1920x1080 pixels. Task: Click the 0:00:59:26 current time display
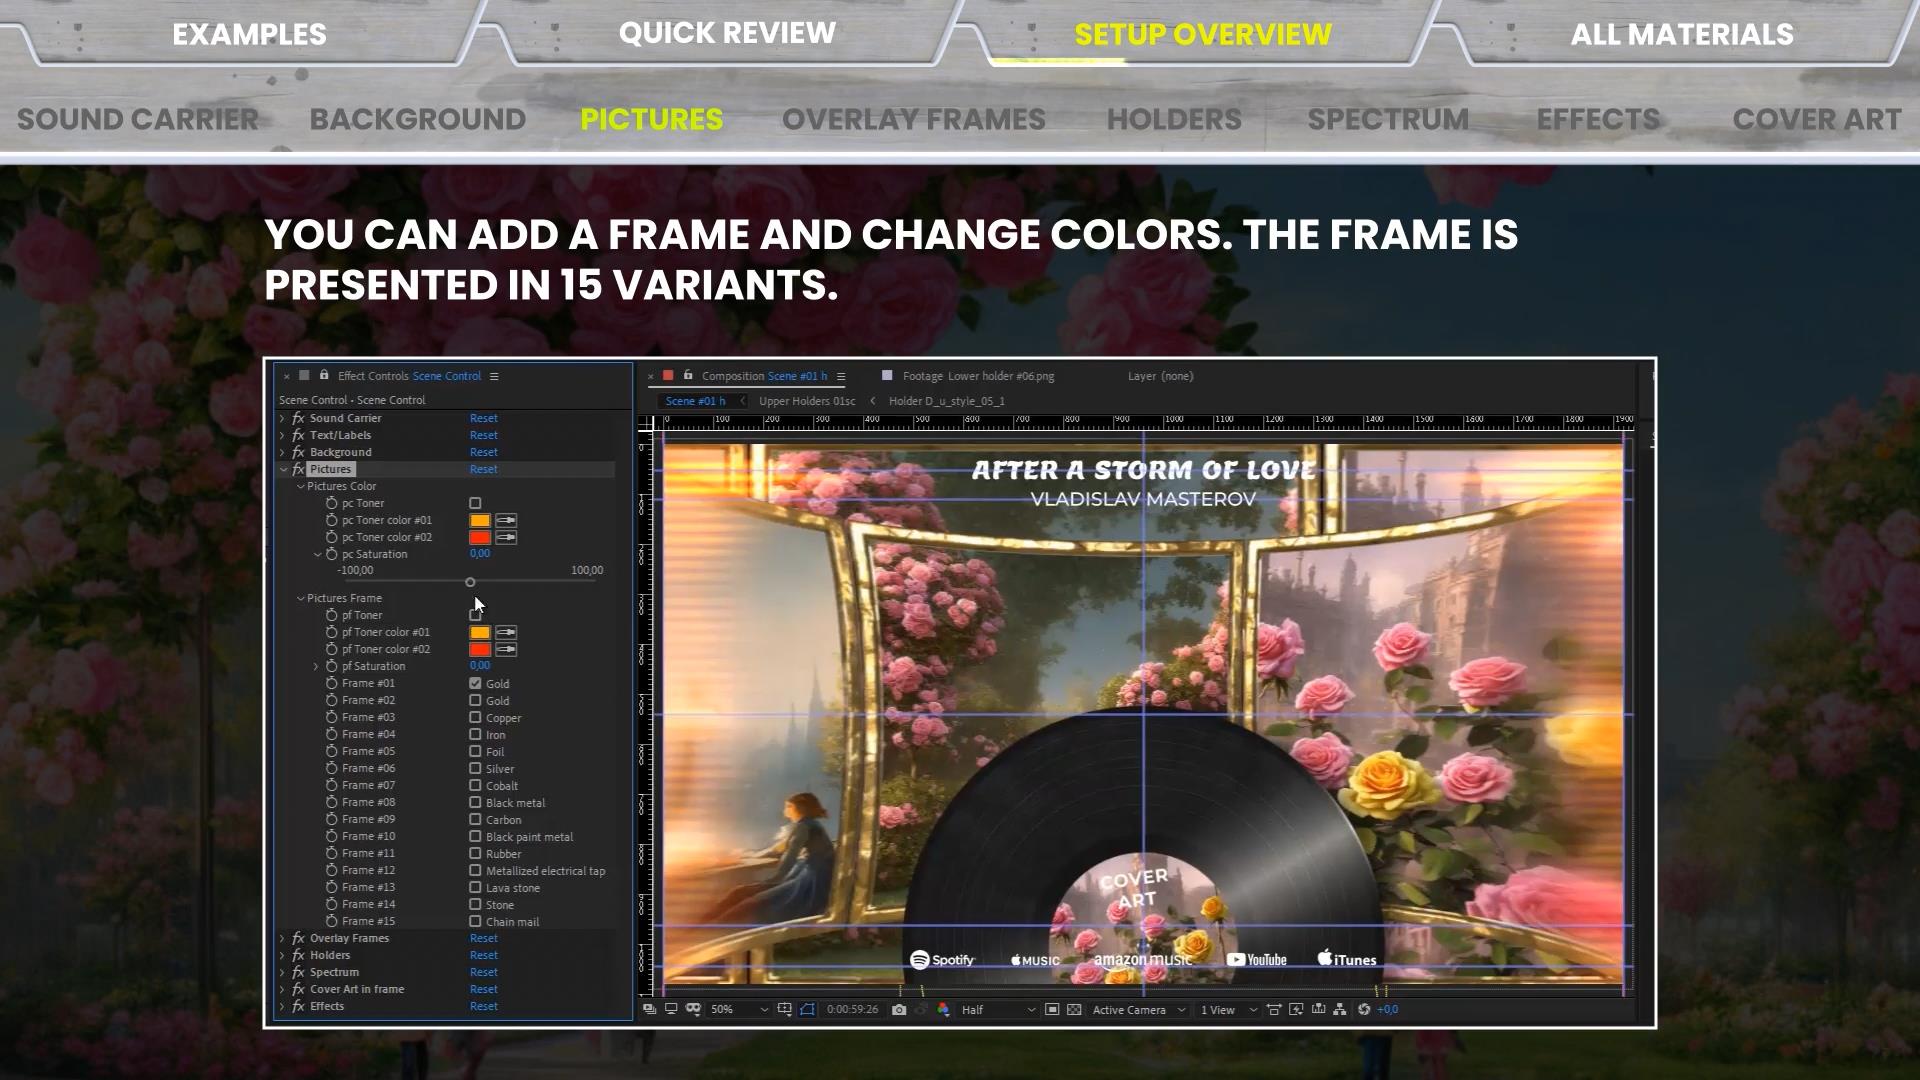(x=852, y=1010)
